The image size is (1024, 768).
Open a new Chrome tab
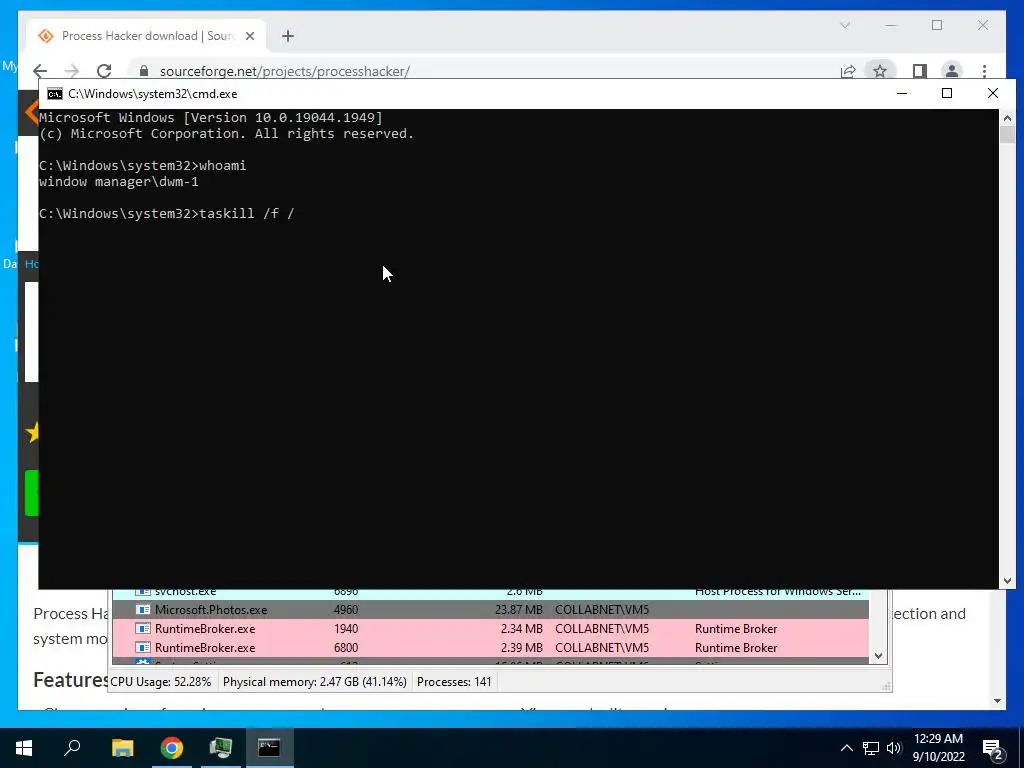[x=288, y=36]
